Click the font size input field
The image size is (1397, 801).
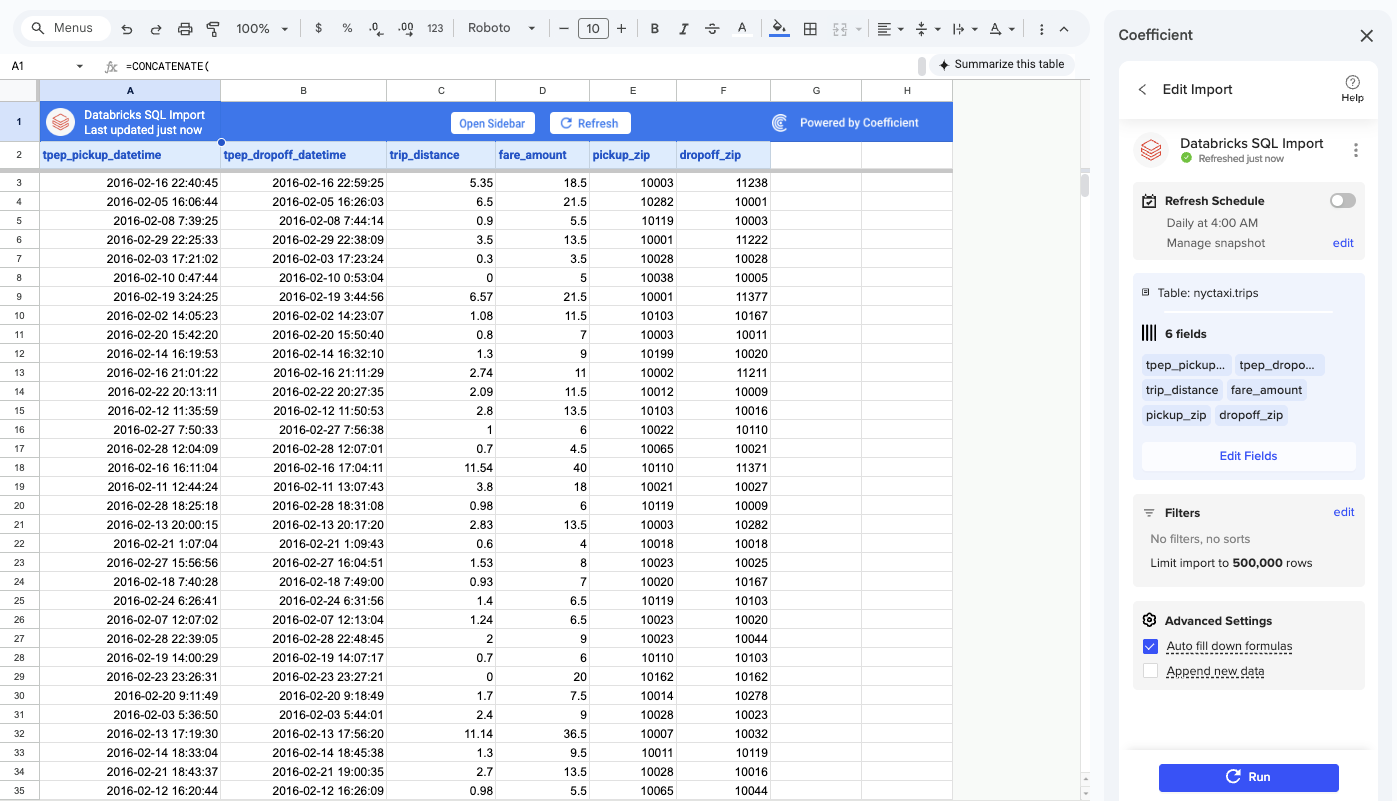(592, 29)
